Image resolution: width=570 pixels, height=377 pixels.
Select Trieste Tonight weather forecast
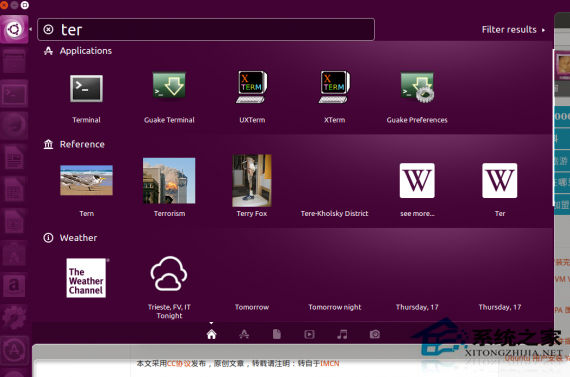(169, 274)
